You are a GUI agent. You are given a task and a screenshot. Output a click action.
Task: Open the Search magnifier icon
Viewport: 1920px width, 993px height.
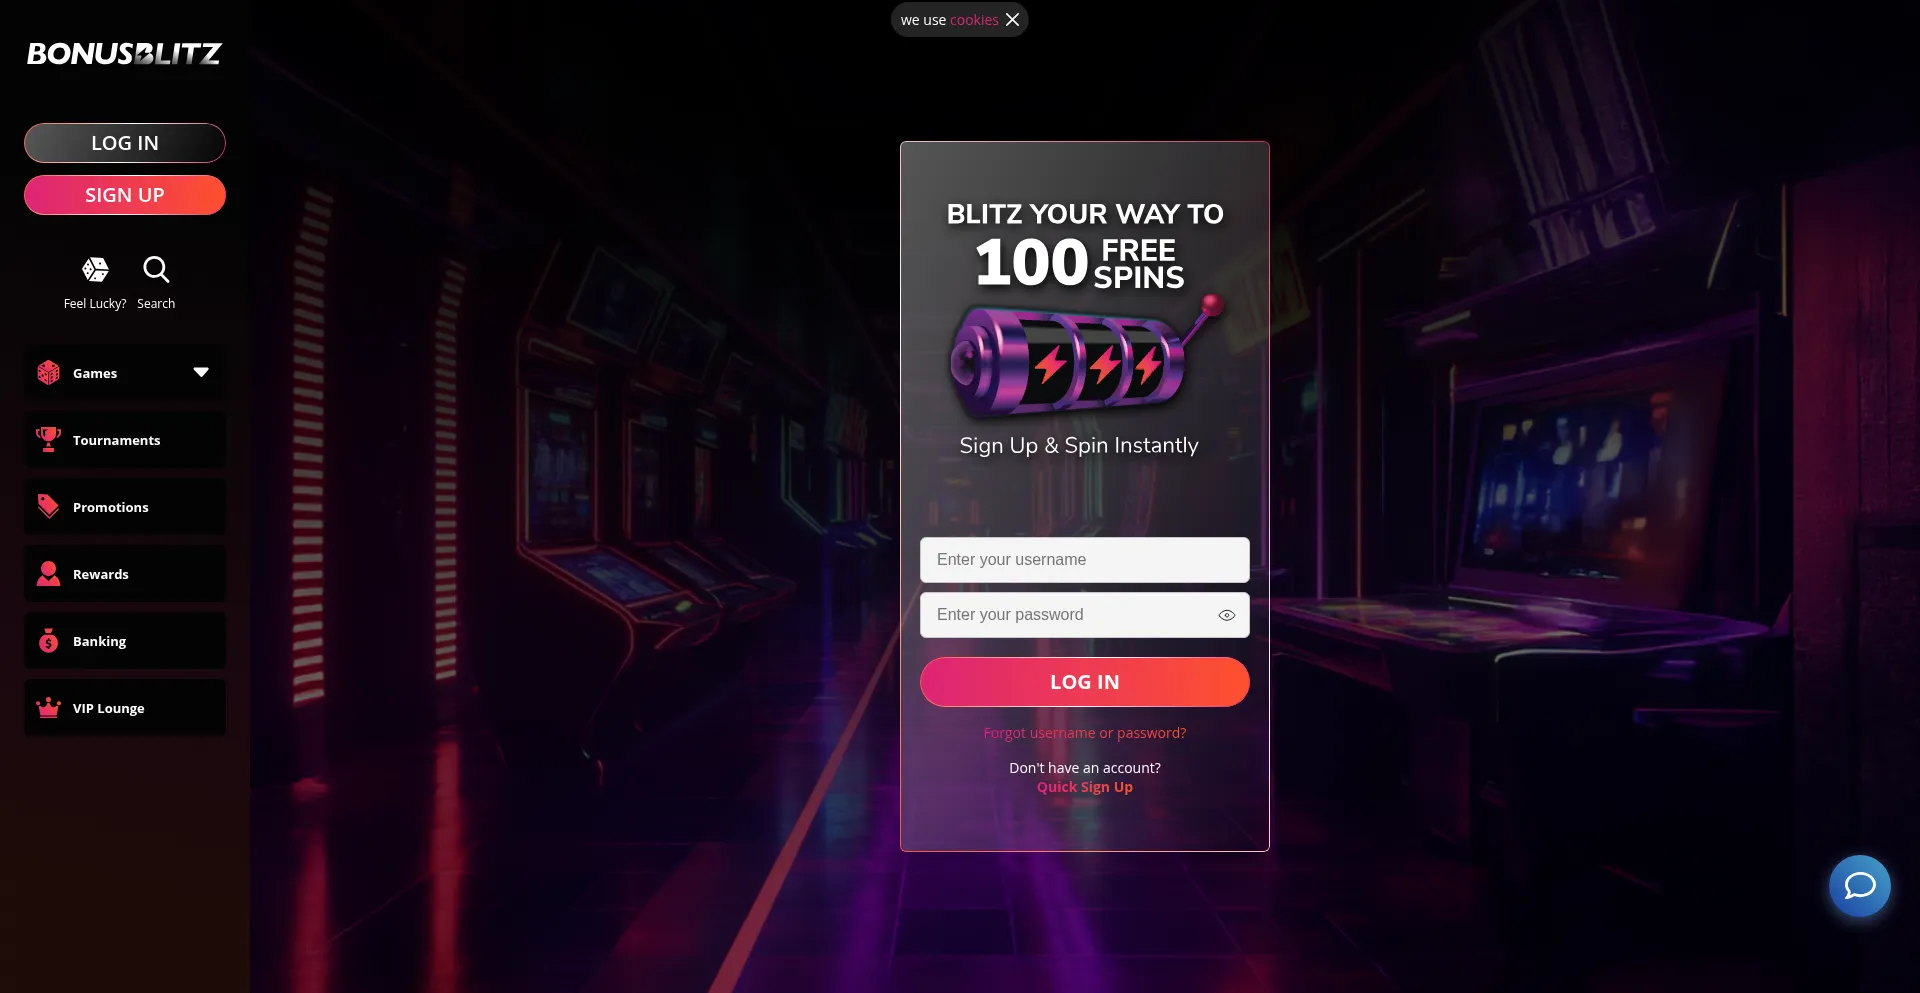tap(156, 269)
